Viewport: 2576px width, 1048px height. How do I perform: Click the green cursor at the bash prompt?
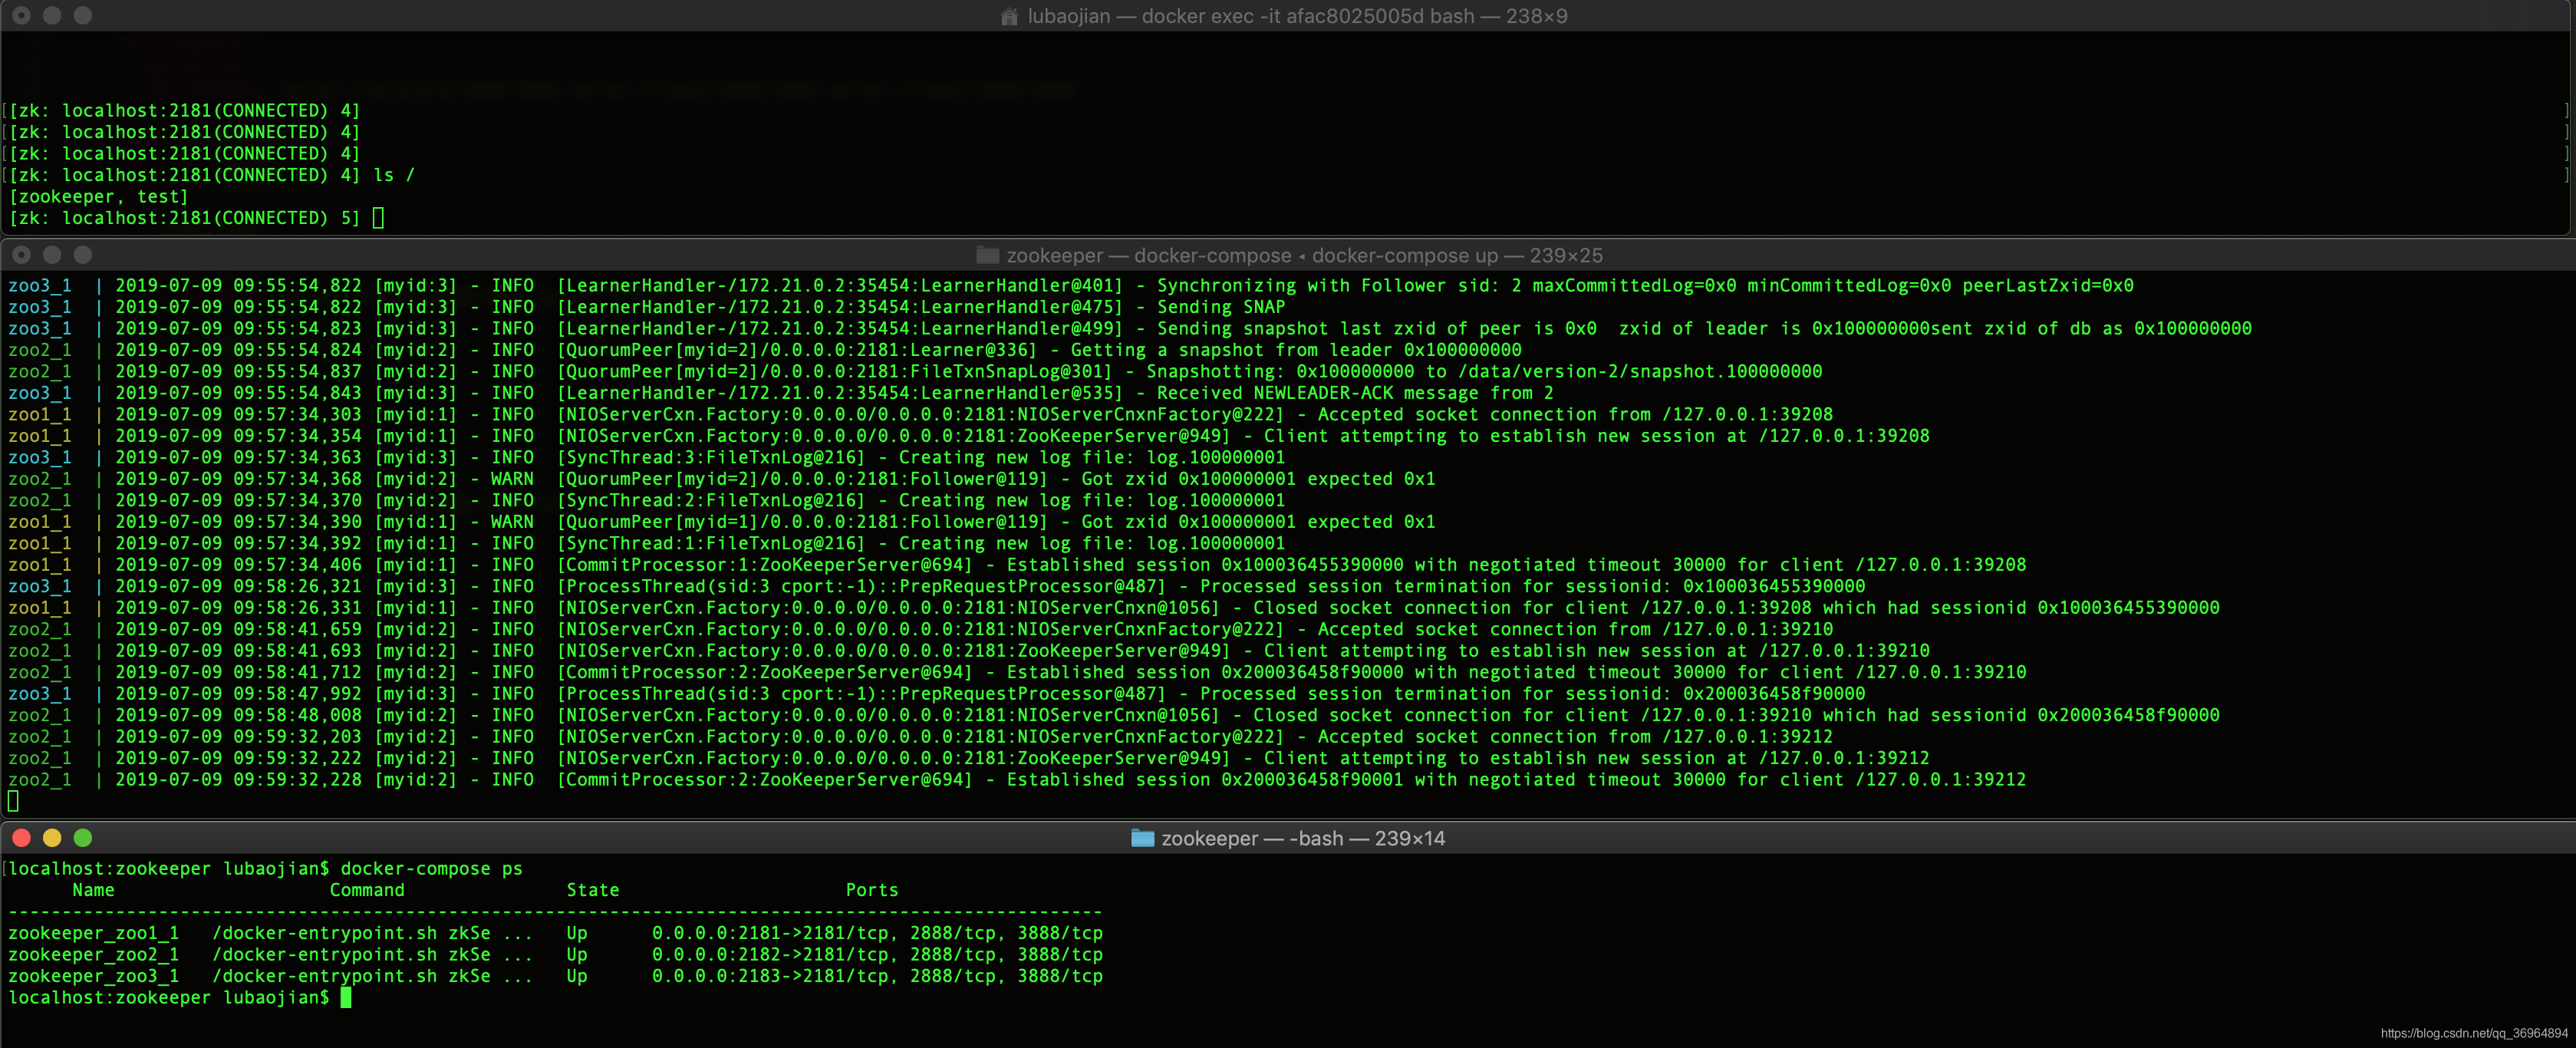(346, 997)
